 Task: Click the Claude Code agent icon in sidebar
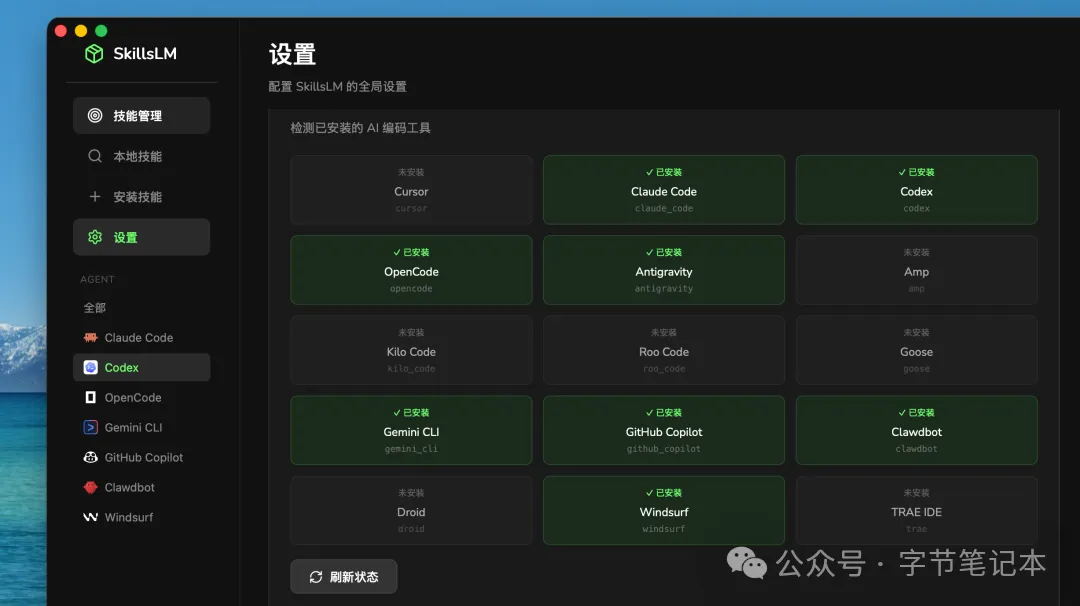[x=90, y=337]
